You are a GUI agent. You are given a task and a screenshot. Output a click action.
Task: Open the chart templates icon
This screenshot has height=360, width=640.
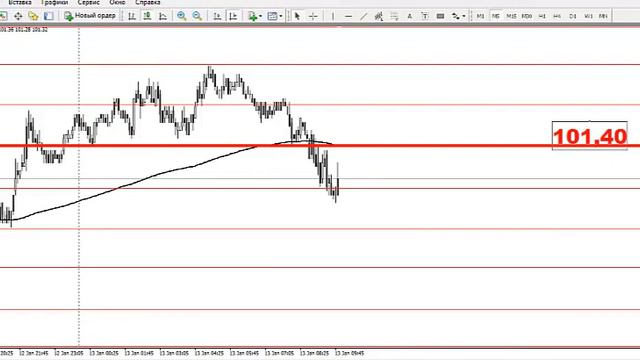[272, 16]
